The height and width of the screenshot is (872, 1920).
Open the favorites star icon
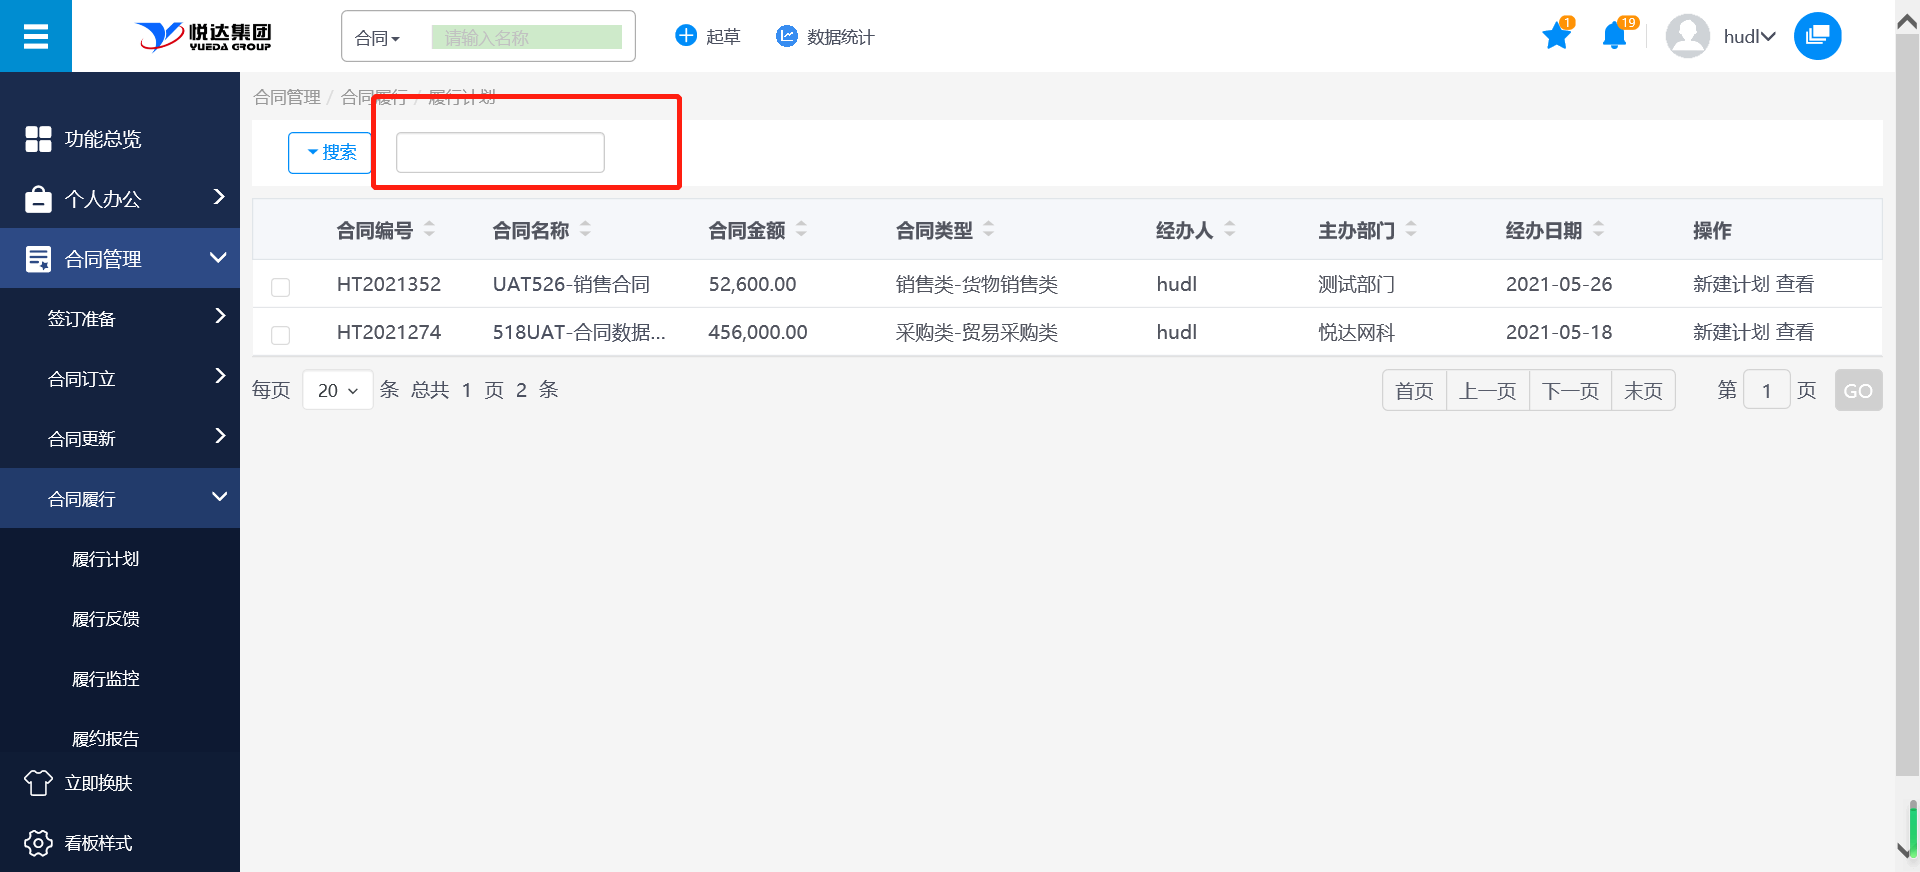[x=1556, y=37]
